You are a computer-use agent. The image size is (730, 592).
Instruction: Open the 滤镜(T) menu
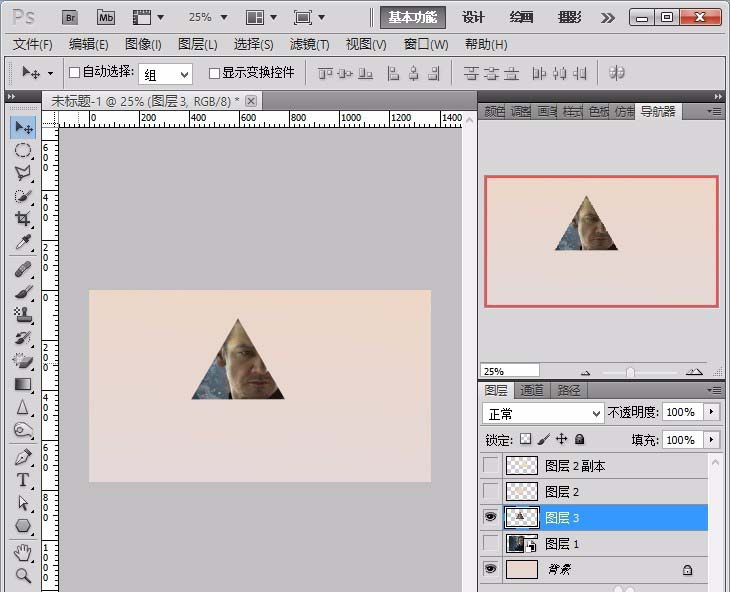coord(309,44)
